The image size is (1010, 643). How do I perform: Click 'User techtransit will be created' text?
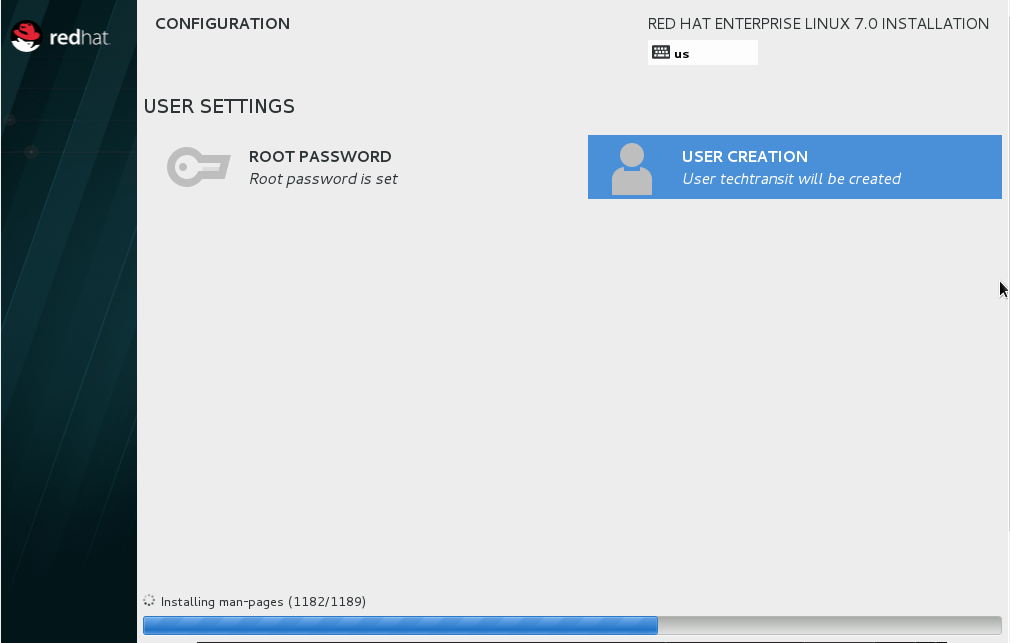pyautogui.click(x=792, y=179)
